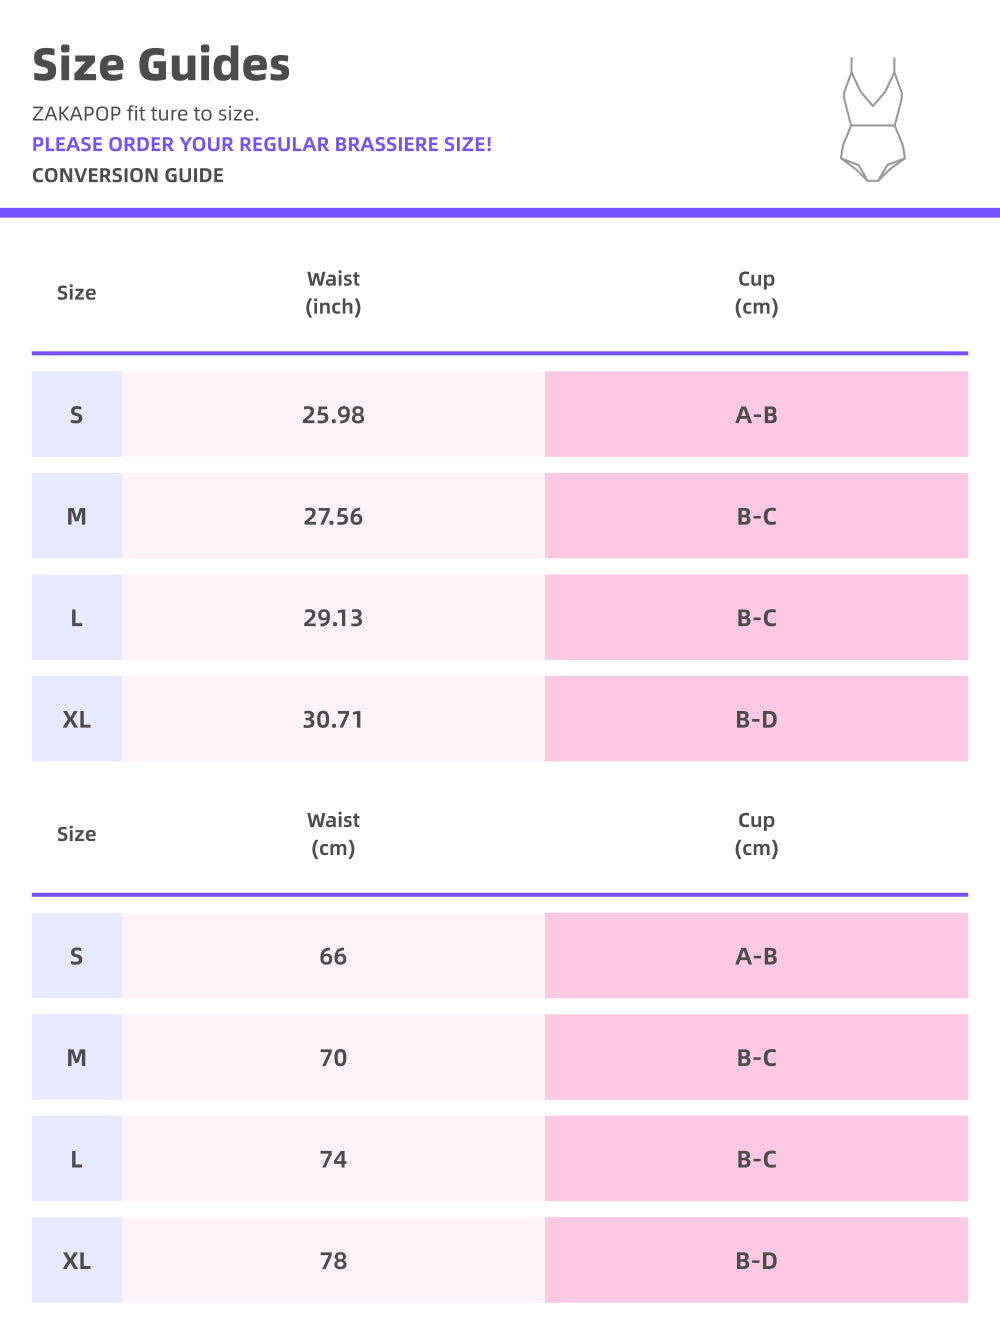
Task: Pick the 78 waist centimeter cell
Action: point(333,1261)
